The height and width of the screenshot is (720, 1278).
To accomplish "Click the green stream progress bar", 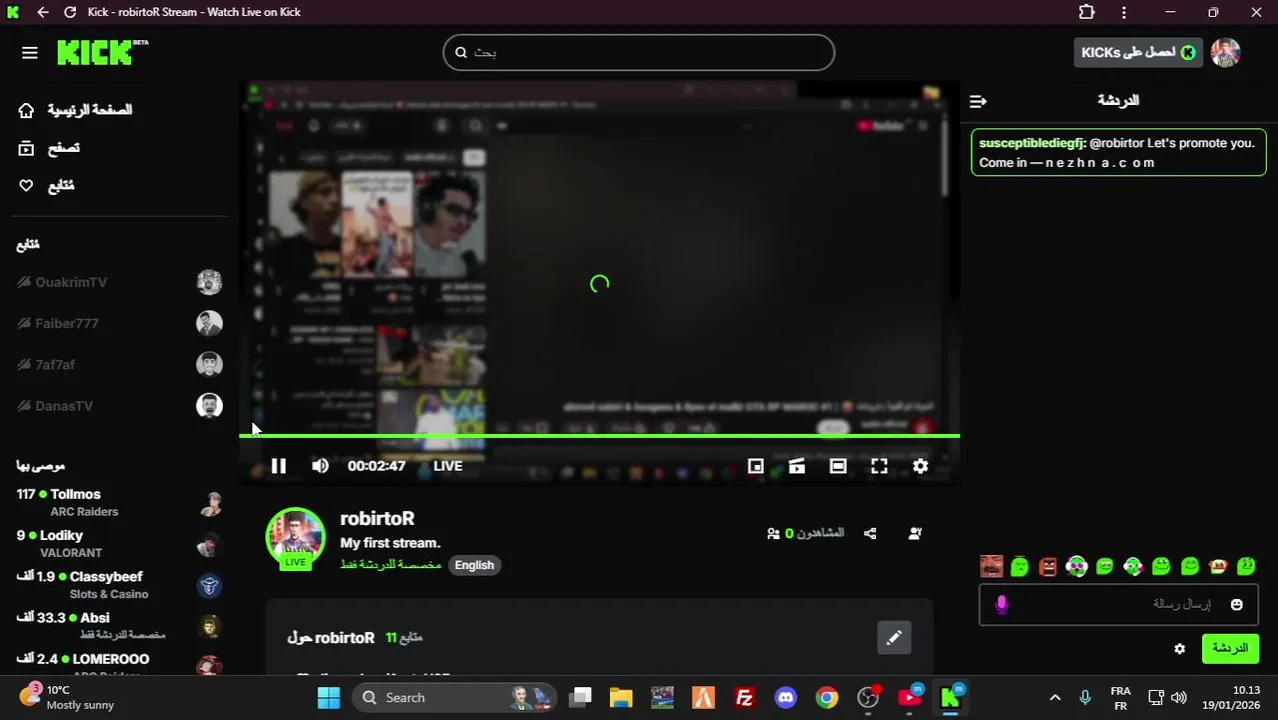I will [x=599, y=436].
